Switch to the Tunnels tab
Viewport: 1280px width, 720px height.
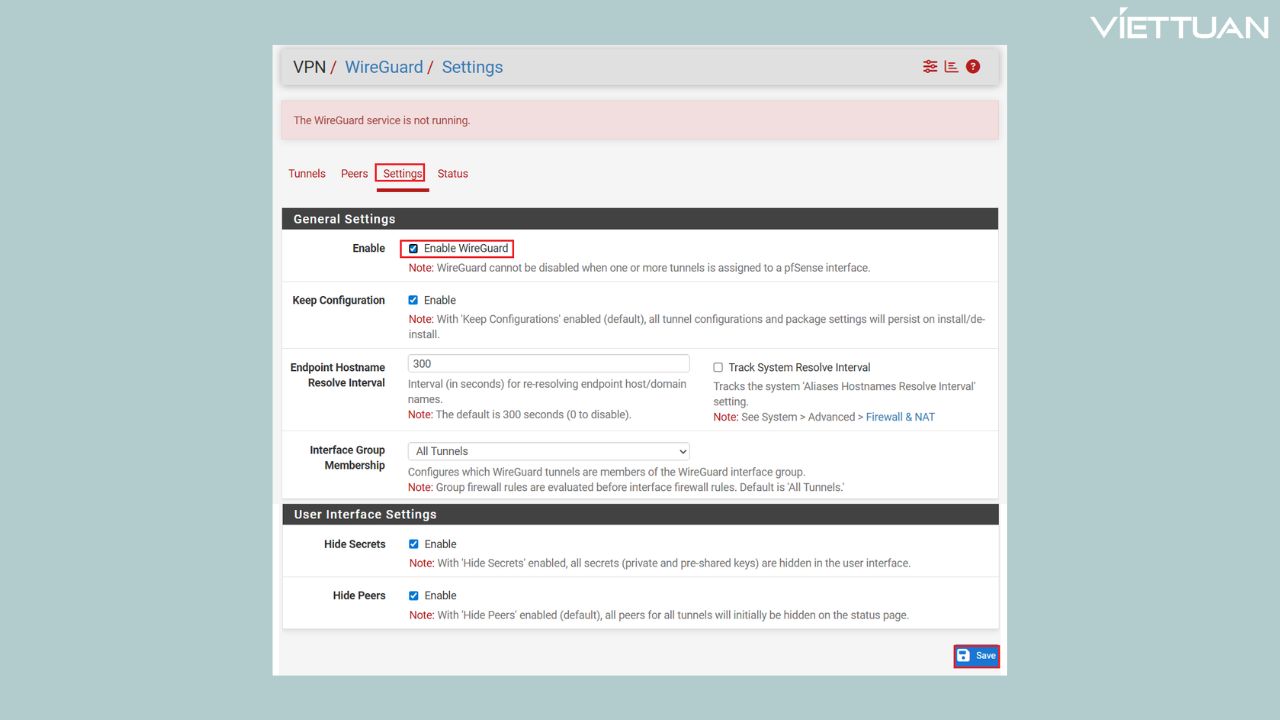pos(307,173)
